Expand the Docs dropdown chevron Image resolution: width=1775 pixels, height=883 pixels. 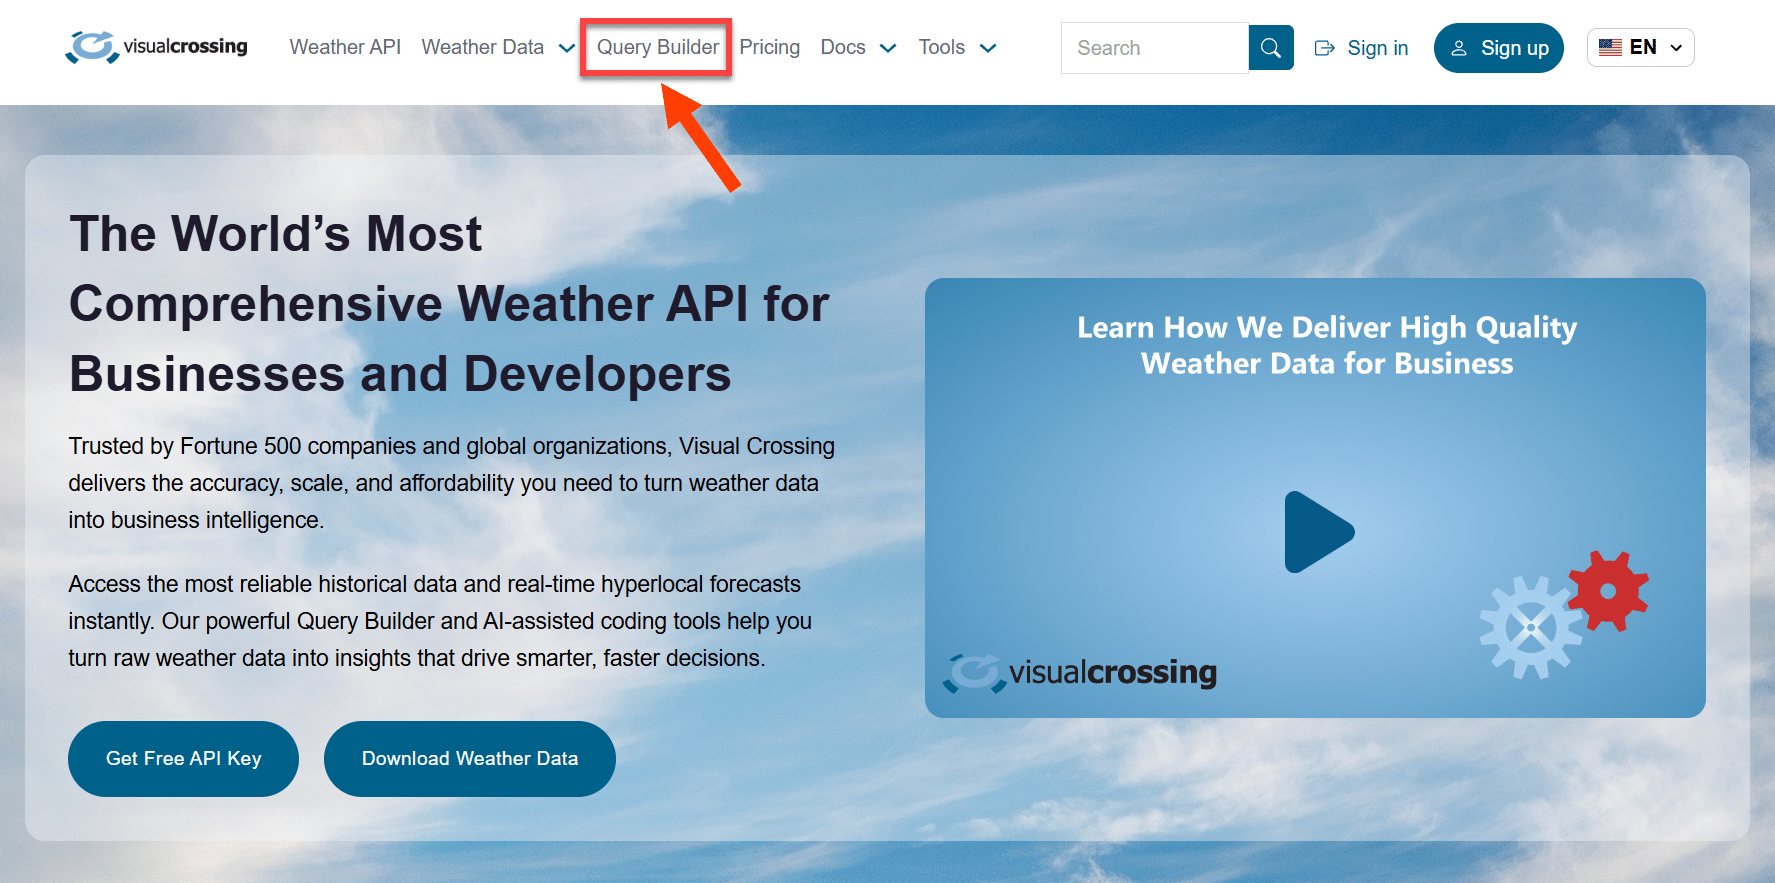[x=888, y=48]
